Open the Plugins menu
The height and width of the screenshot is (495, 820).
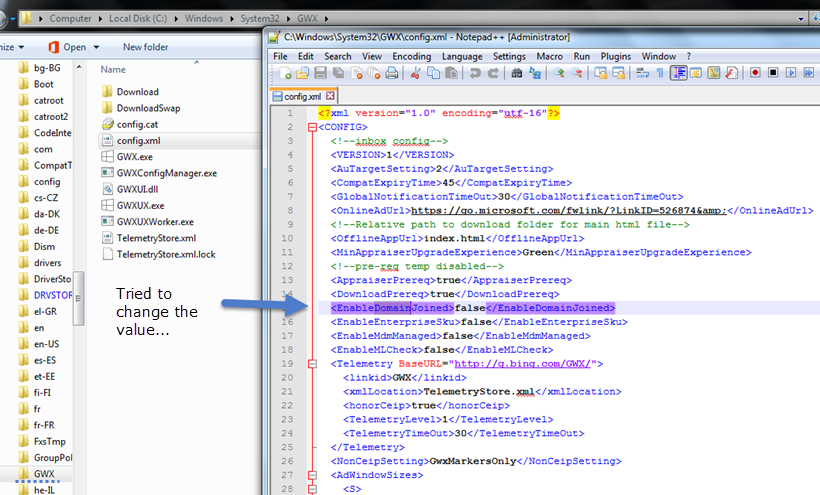616,56
